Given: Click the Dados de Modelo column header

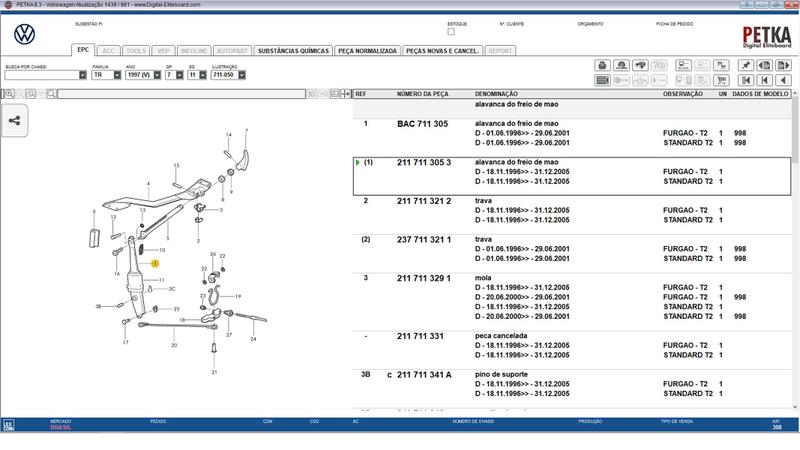Looking at the screenshot, I should [760, 94].
